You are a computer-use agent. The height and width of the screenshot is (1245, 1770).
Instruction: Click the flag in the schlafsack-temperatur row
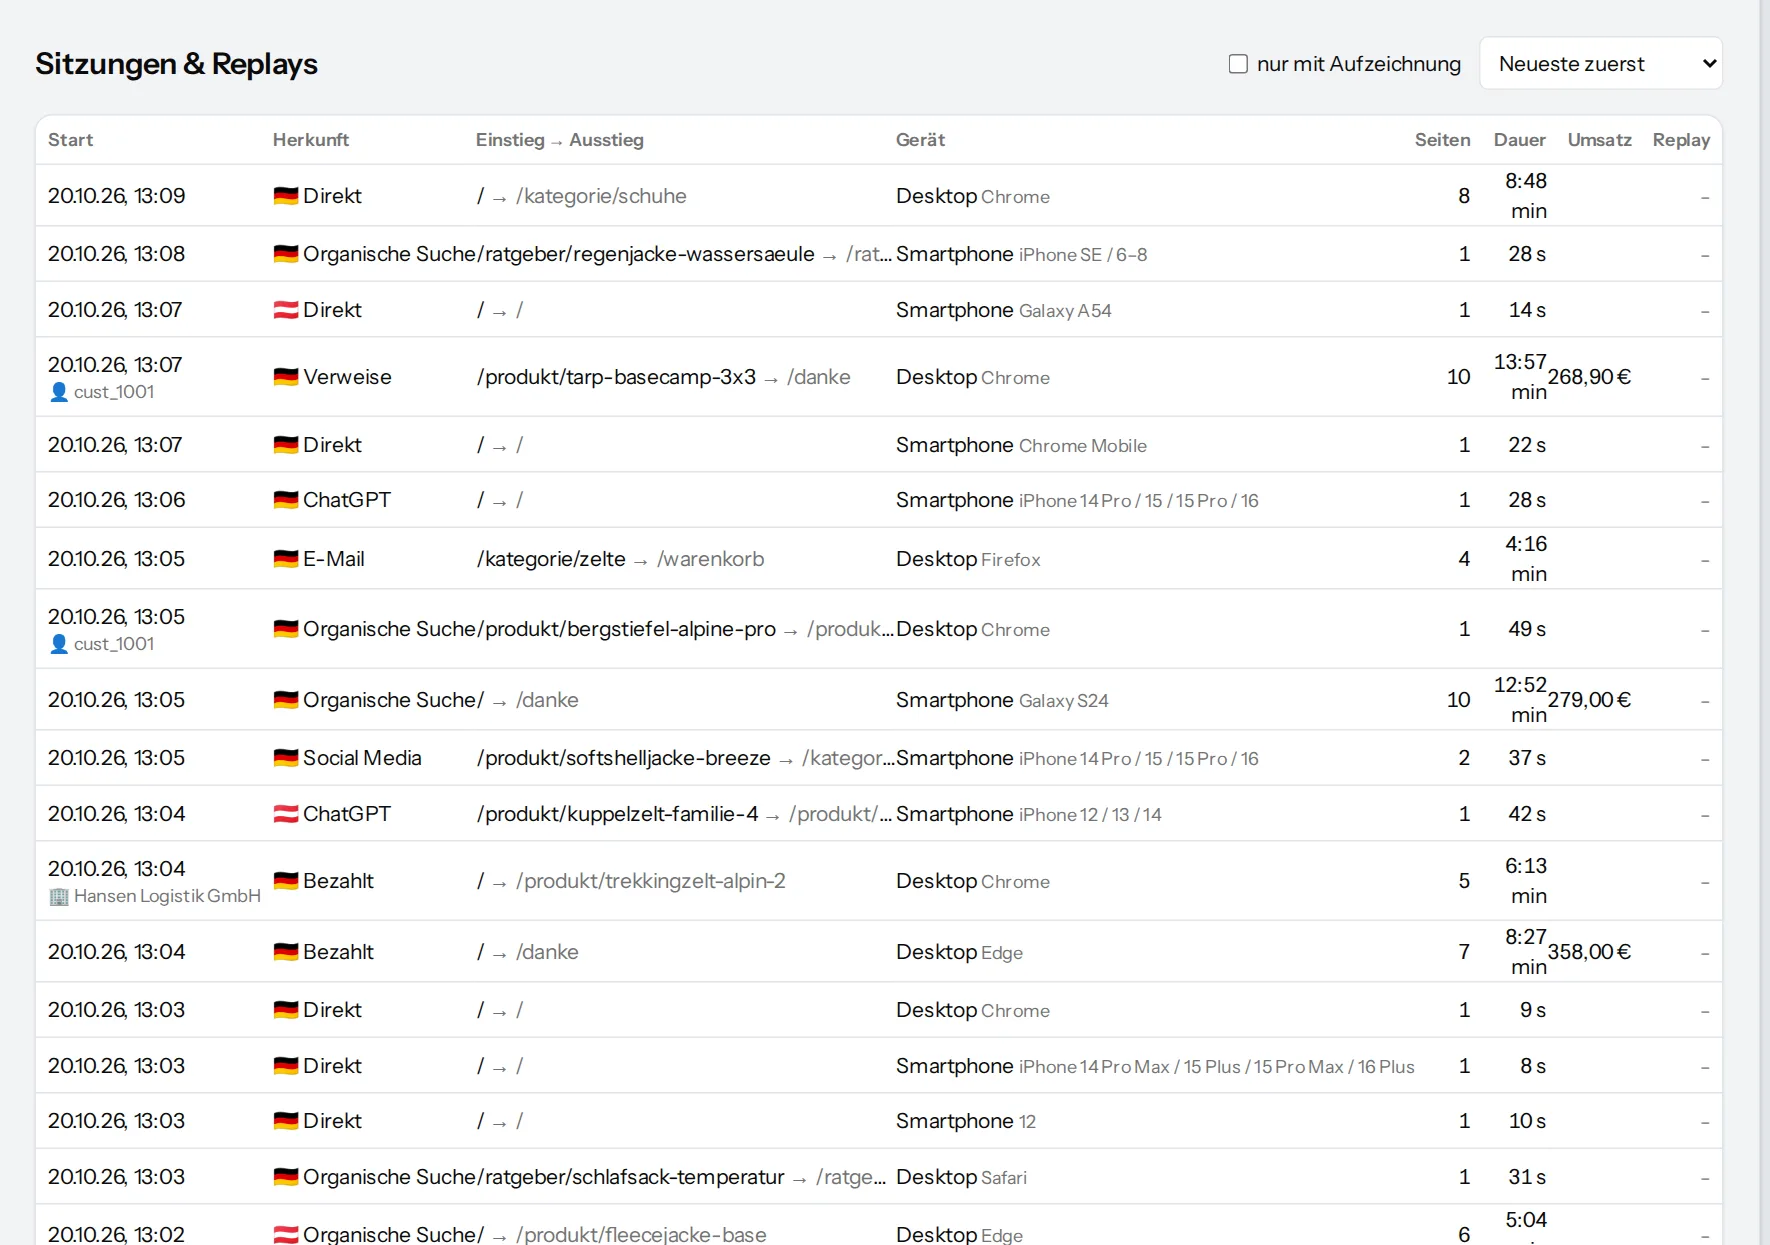tap(286, 1177)
